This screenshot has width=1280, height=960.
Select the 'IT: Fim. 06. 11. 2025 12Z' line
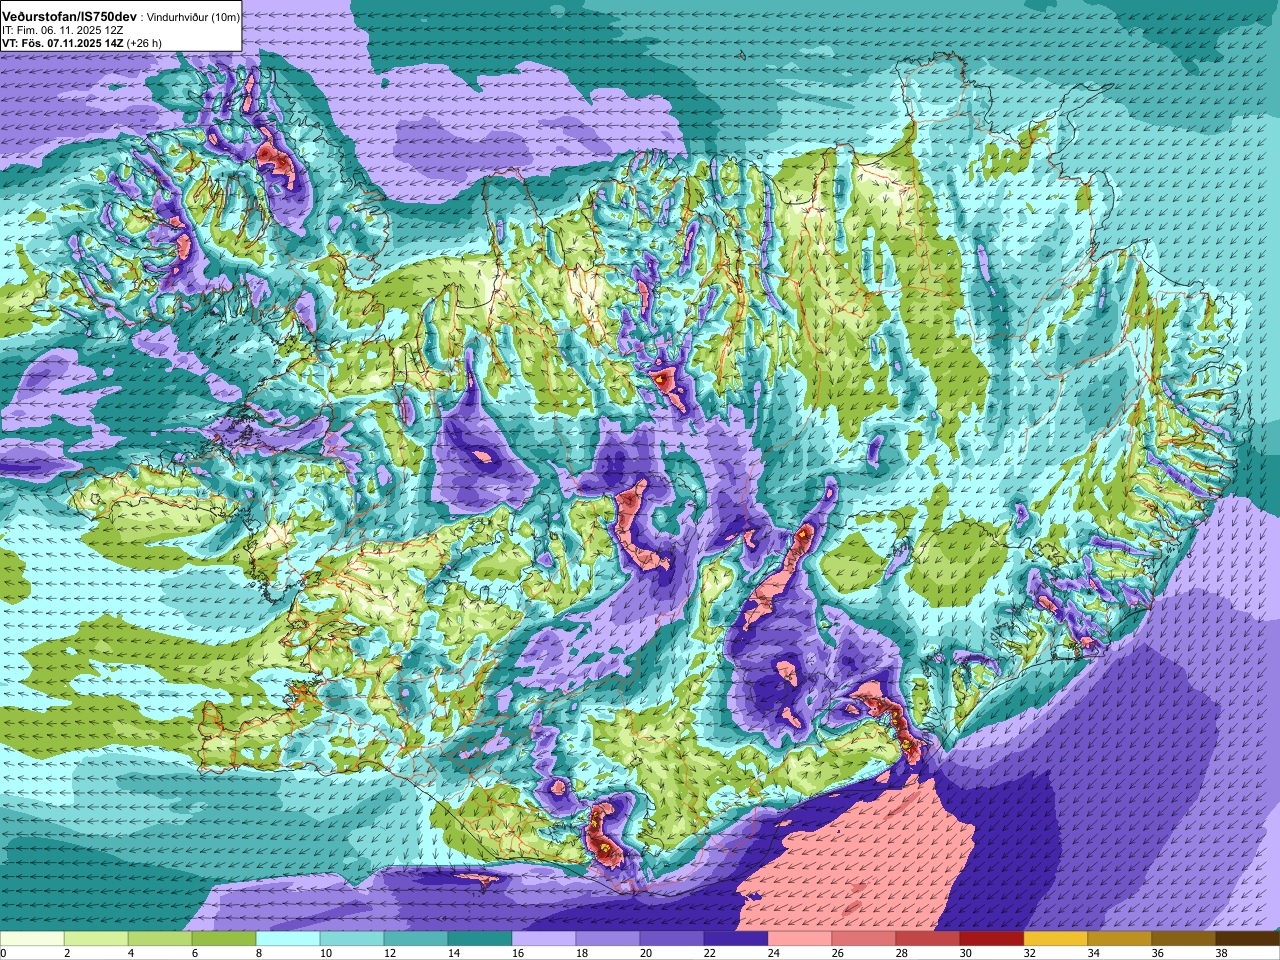tap(64, 31)
